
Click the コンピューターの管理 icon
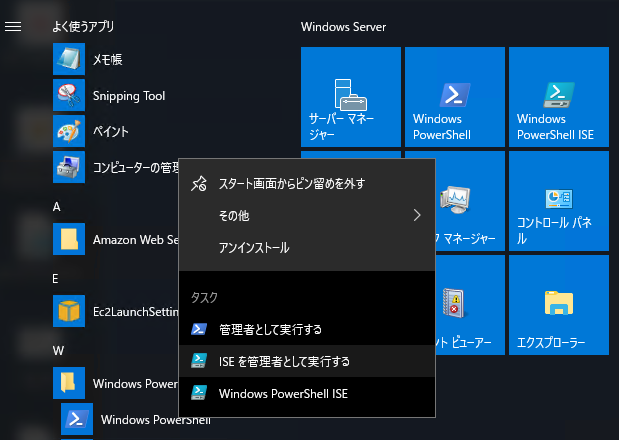[x=69, y=167]
